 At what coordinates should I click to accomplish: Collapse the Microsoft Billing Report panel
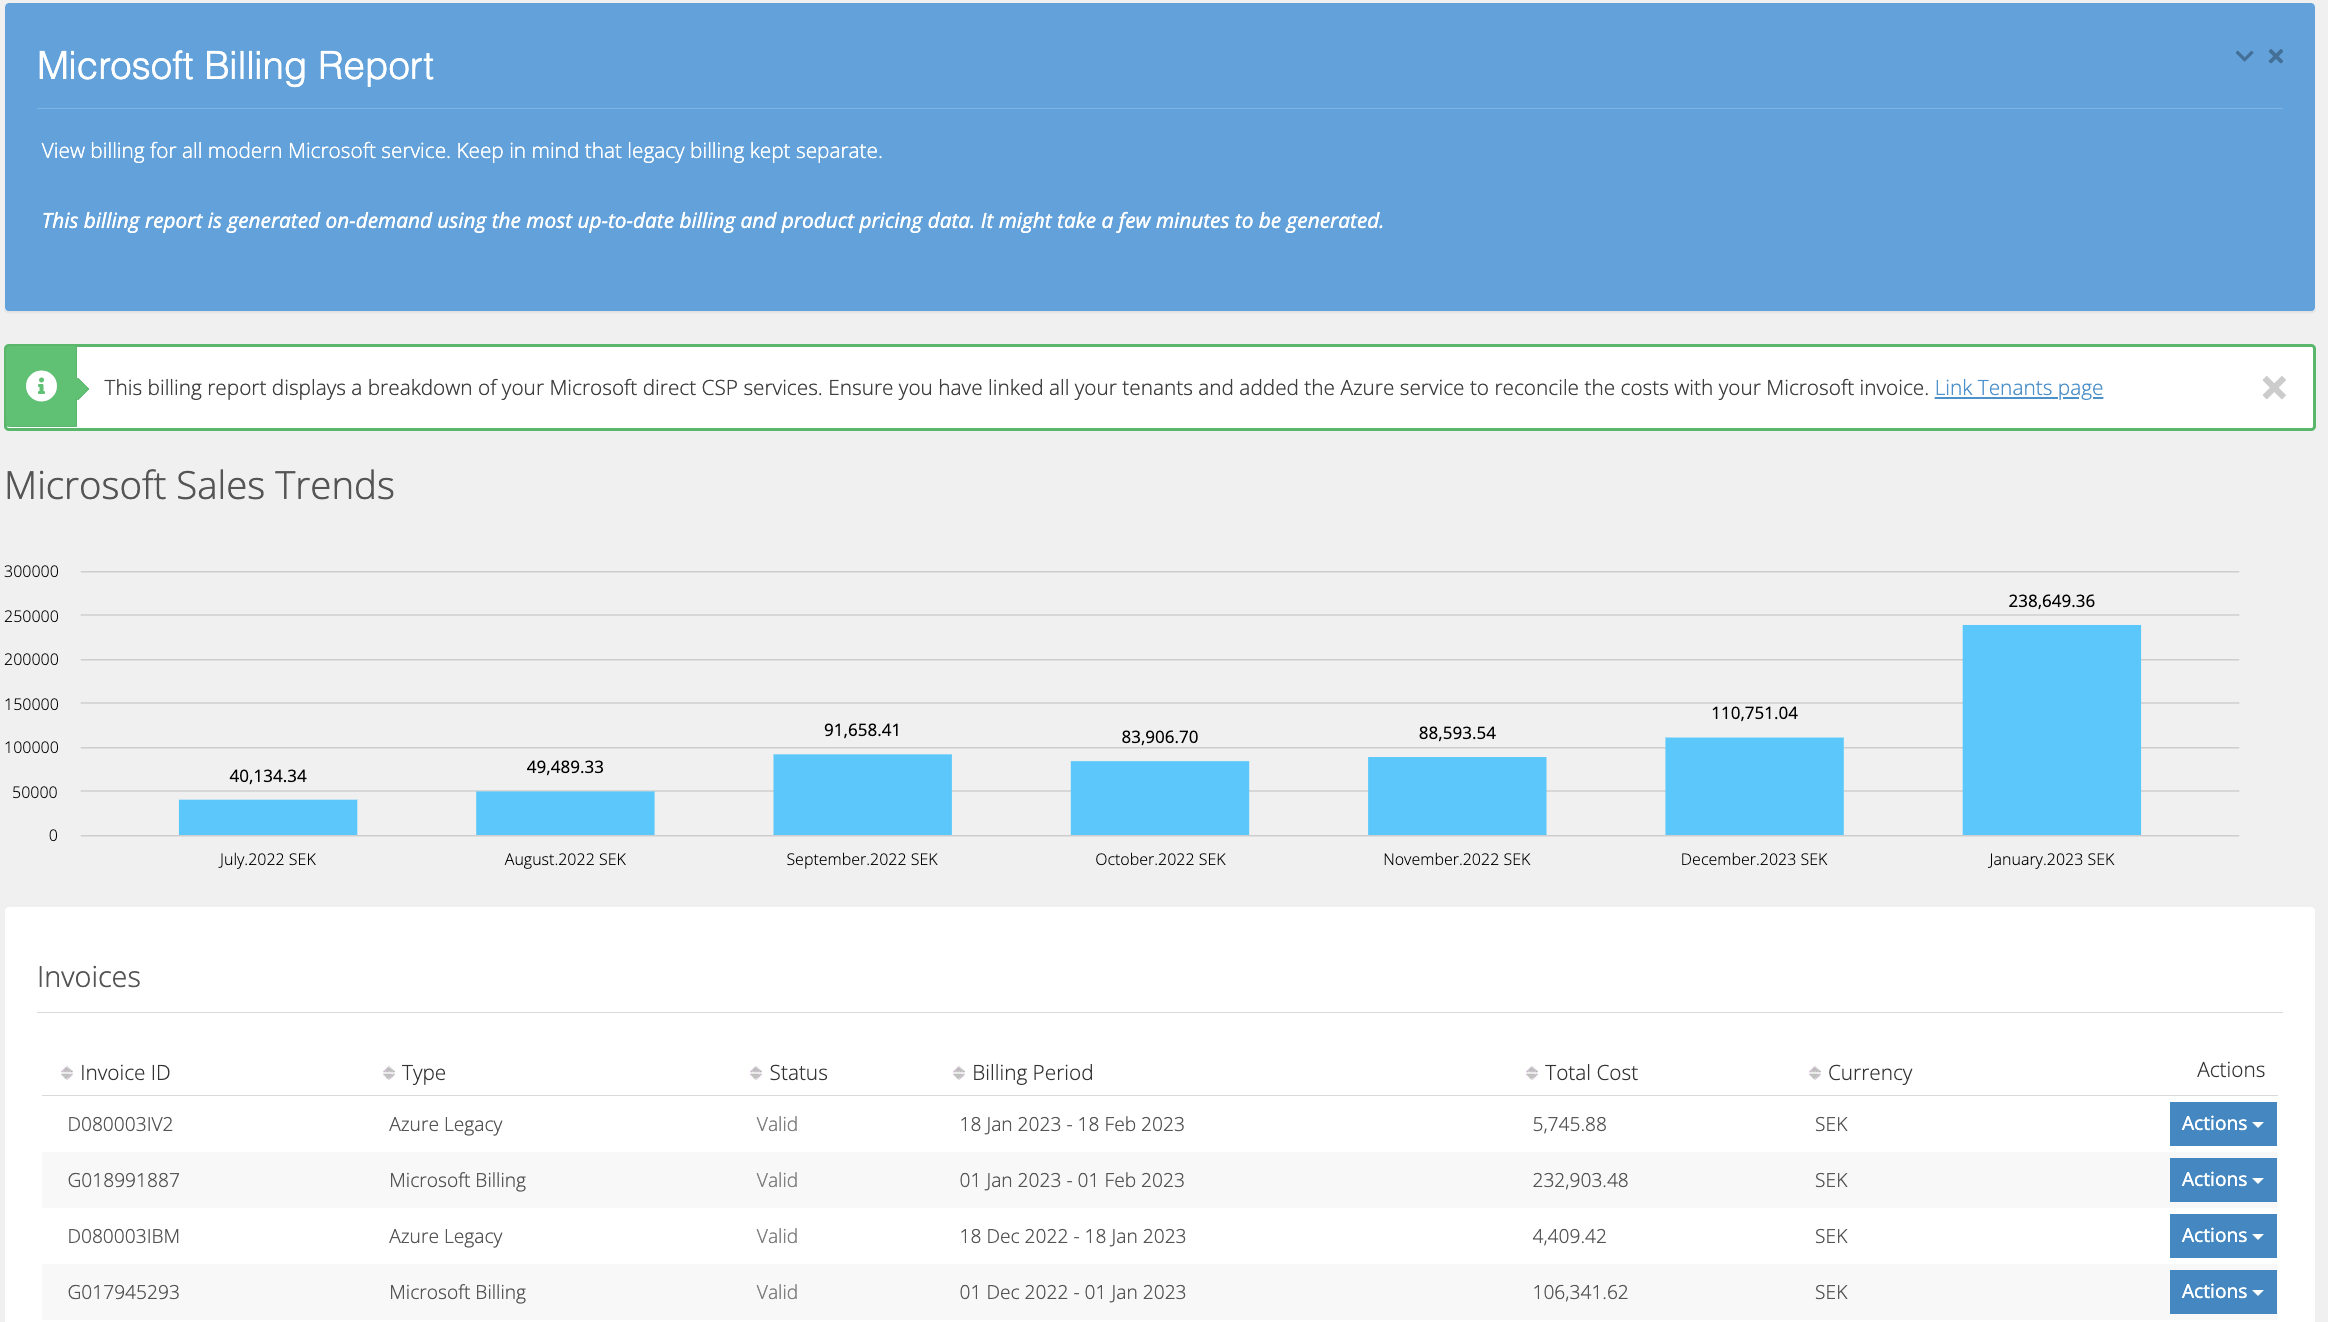(x=2243, y=56)
